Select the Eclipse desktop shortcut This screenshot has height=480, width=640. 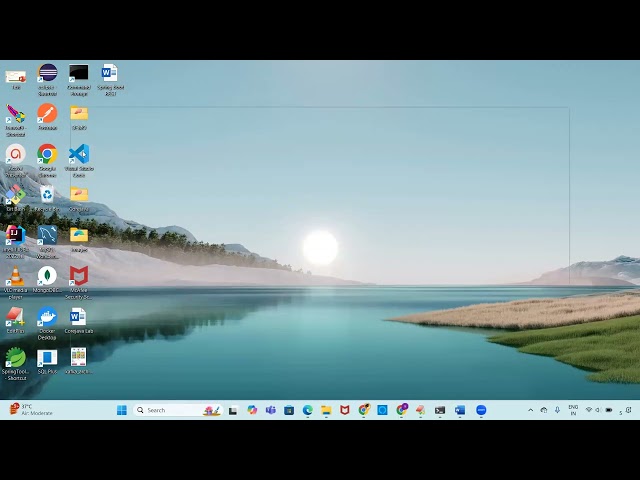(47, 79)
